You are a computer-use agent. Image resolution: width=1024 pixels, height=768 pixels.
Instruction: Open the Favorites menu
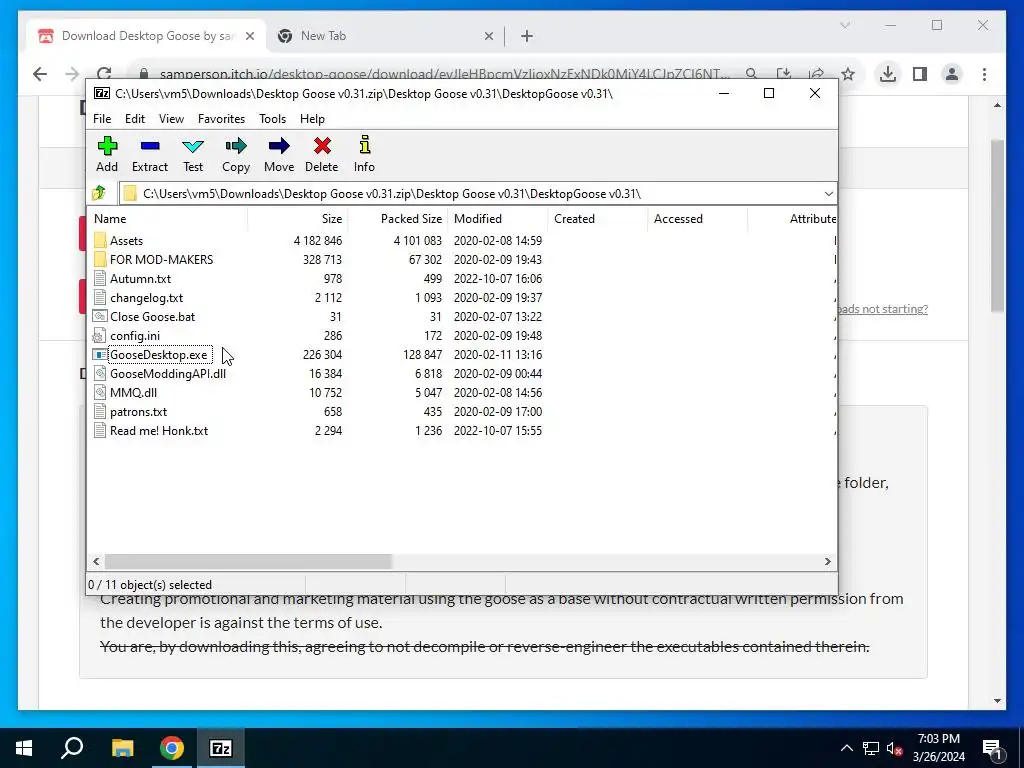pos(221,119)
